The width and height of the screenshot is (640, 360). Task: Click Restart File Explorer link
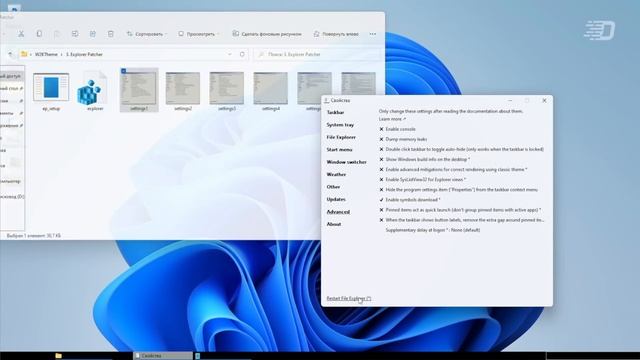349,299
